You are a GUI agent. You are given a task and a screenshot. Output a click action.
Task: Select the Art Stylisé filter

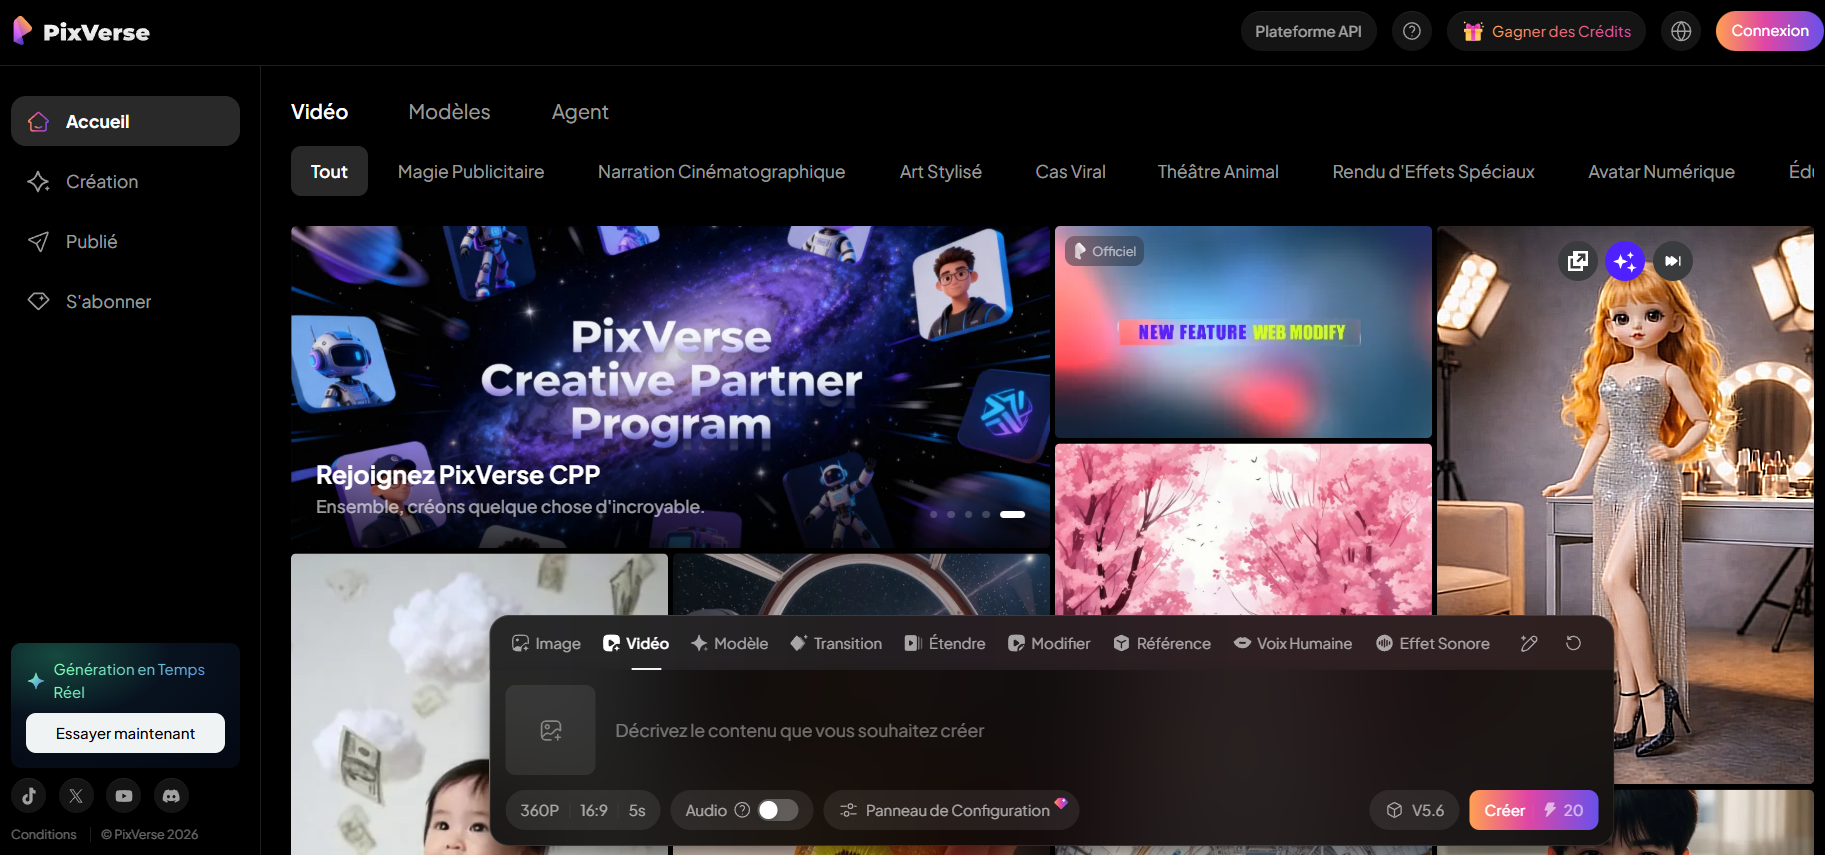point(941,171)
